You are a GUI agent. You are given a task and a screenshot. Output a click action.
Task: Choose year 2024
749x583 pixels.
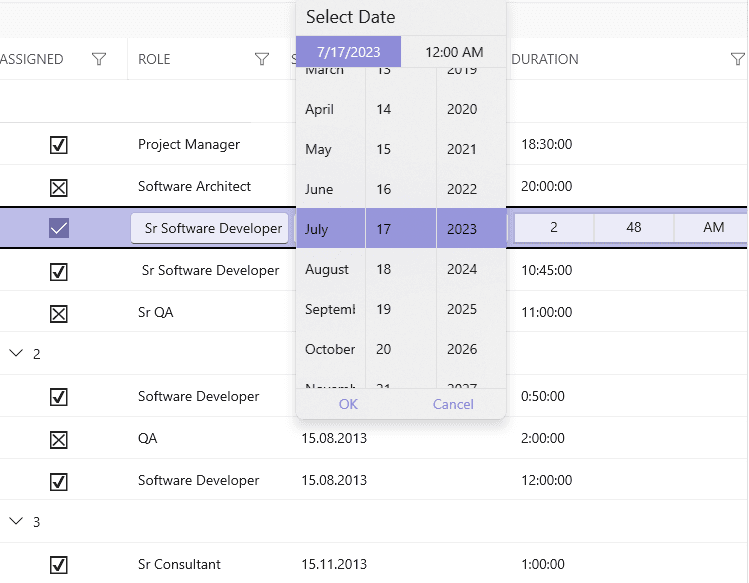(x=471, y=269)
